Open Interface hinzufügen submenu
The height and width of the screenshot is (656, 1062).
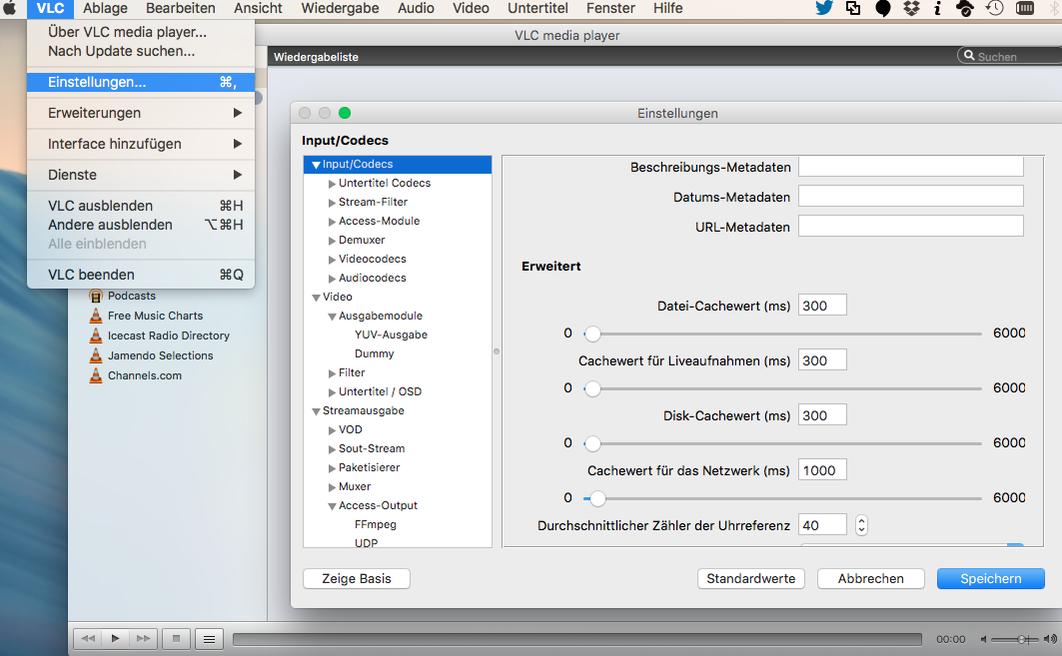click(x=141, y=144)
